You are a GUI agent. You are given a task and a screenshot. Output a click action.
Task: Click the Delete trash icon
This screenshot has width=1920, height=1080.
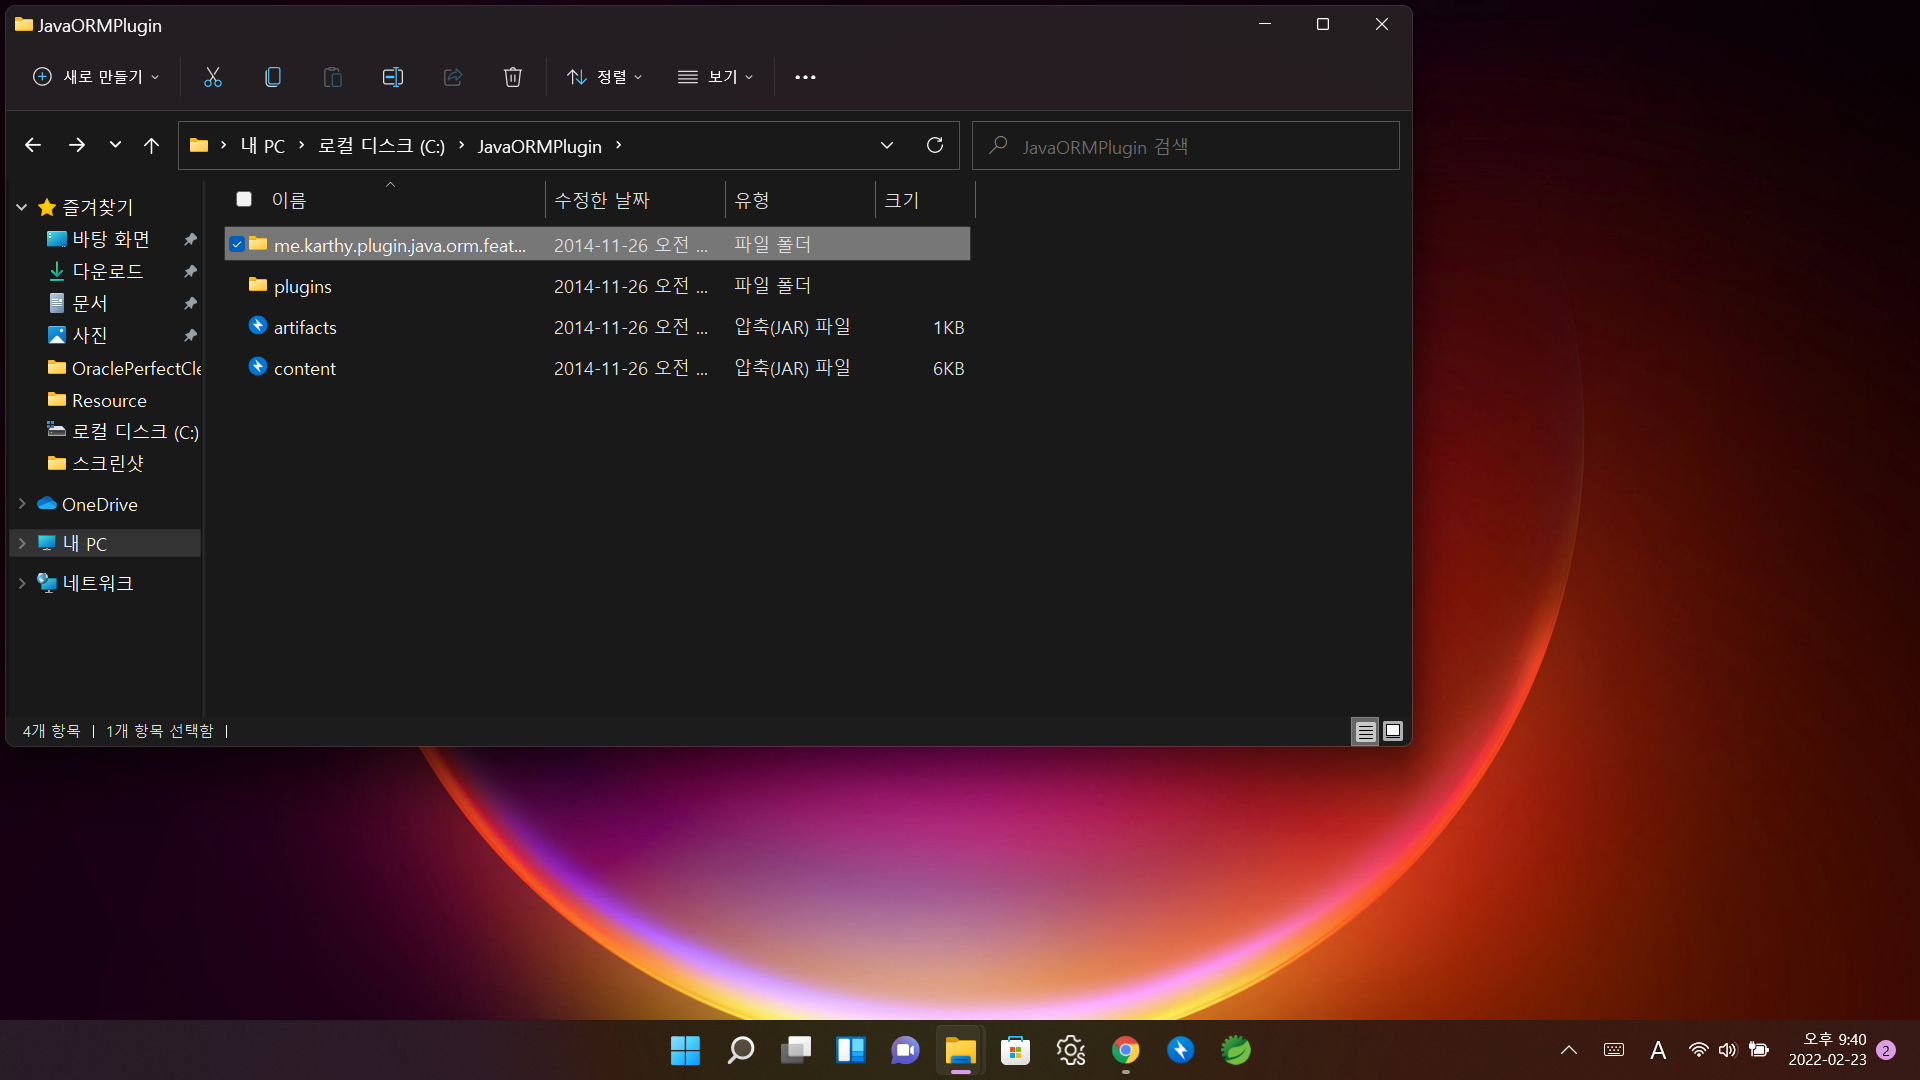(x=512, y=77)
